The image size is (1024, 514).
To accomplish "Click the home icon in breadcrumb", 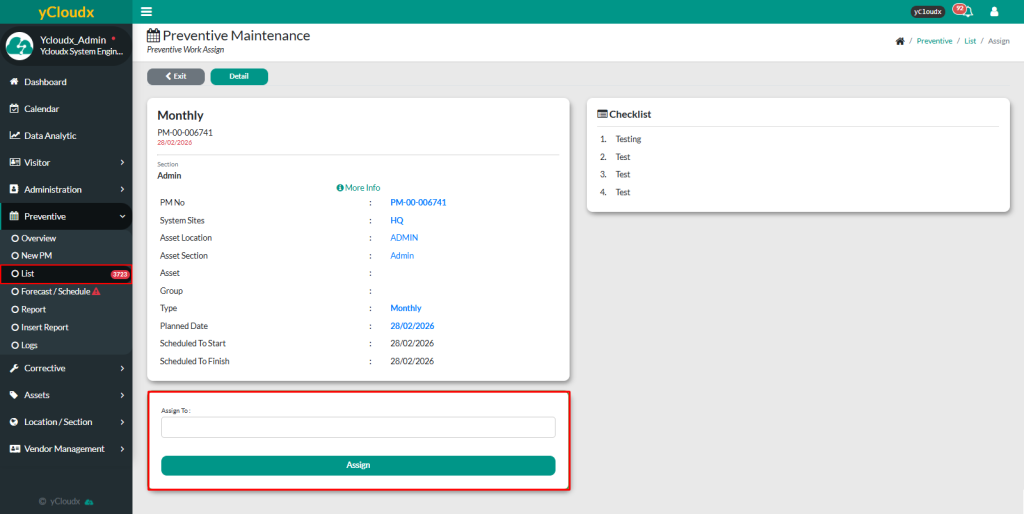I will coord(900,41).
